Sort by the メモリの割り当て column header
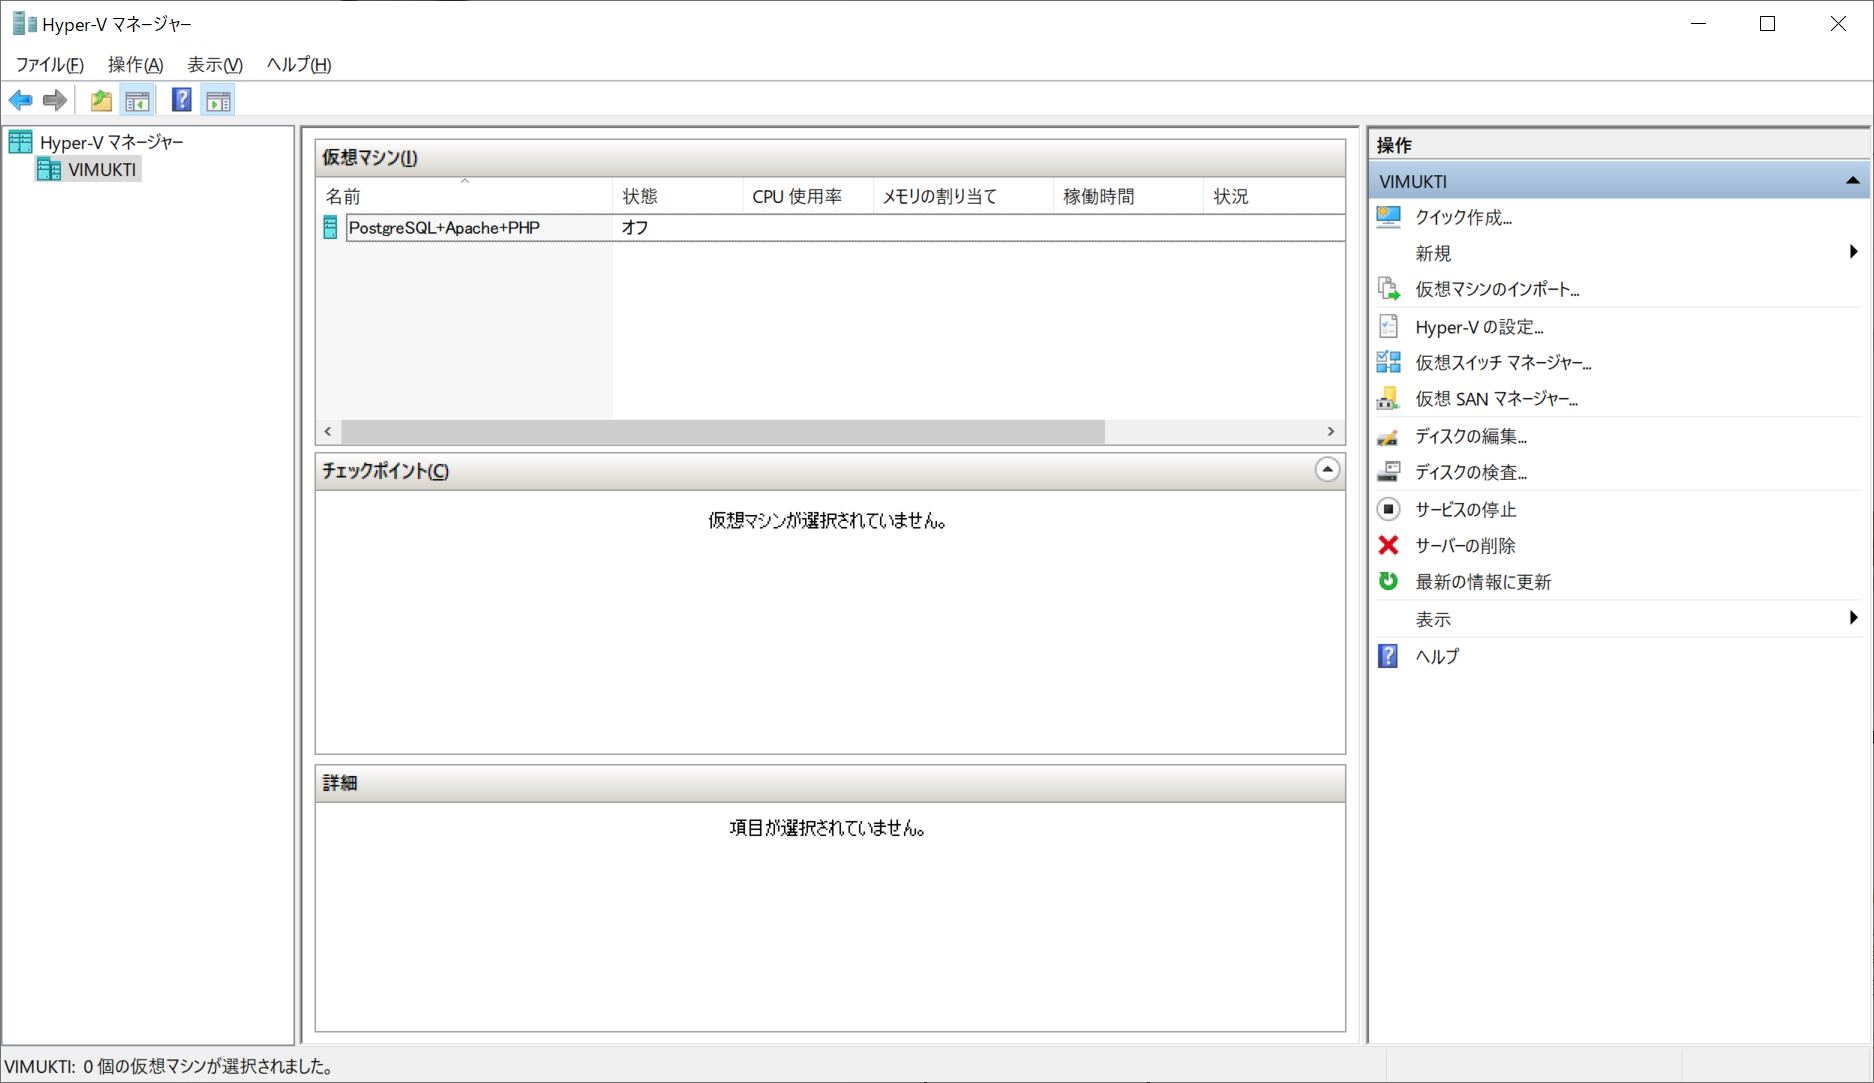1874x1083 pixels. tap(963, 196)
